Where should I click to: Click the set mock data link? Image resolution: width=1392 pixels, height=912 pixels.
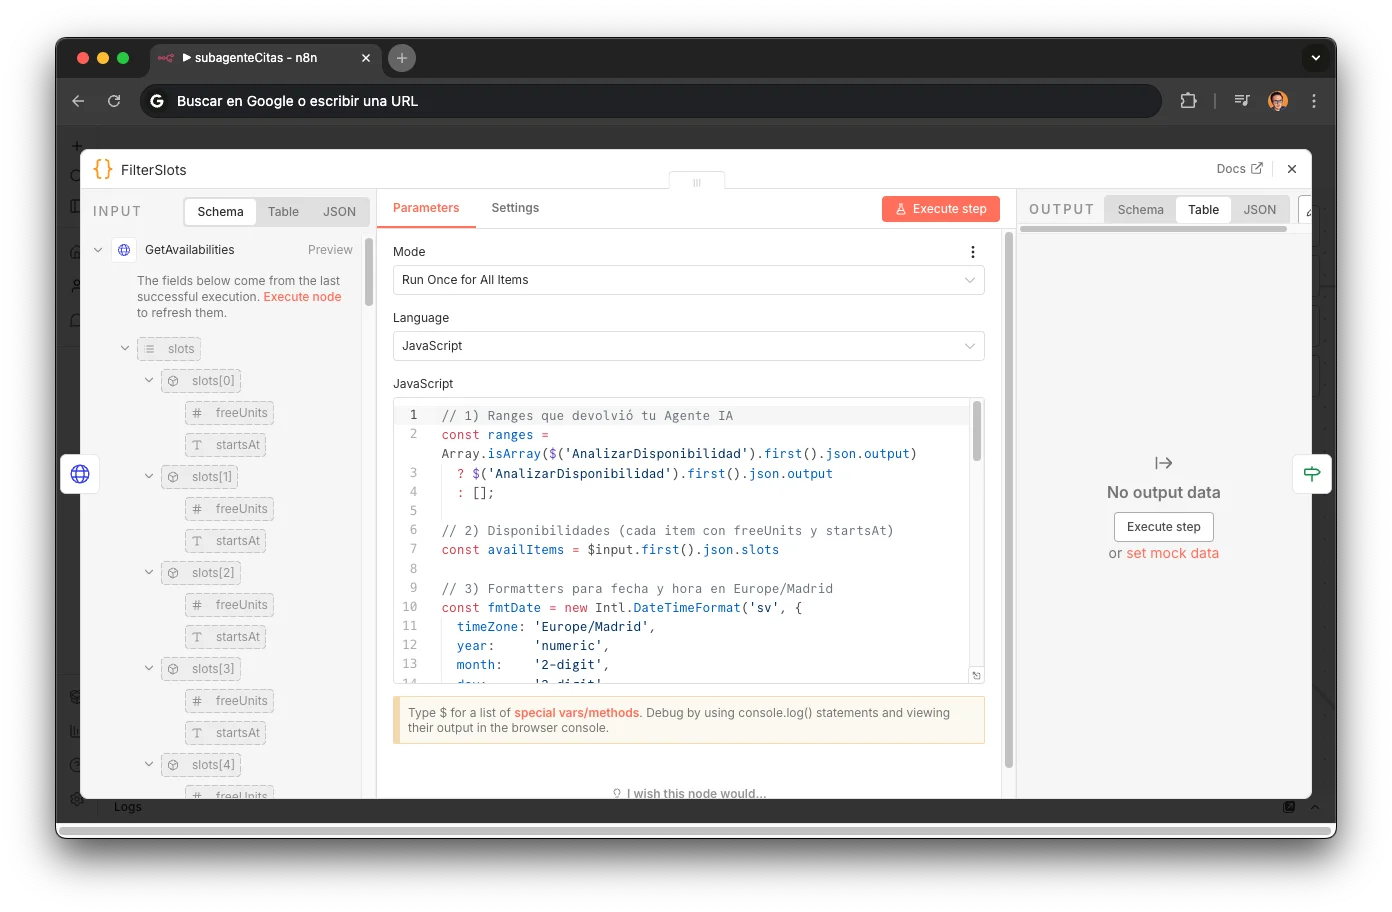(1172, 554)
